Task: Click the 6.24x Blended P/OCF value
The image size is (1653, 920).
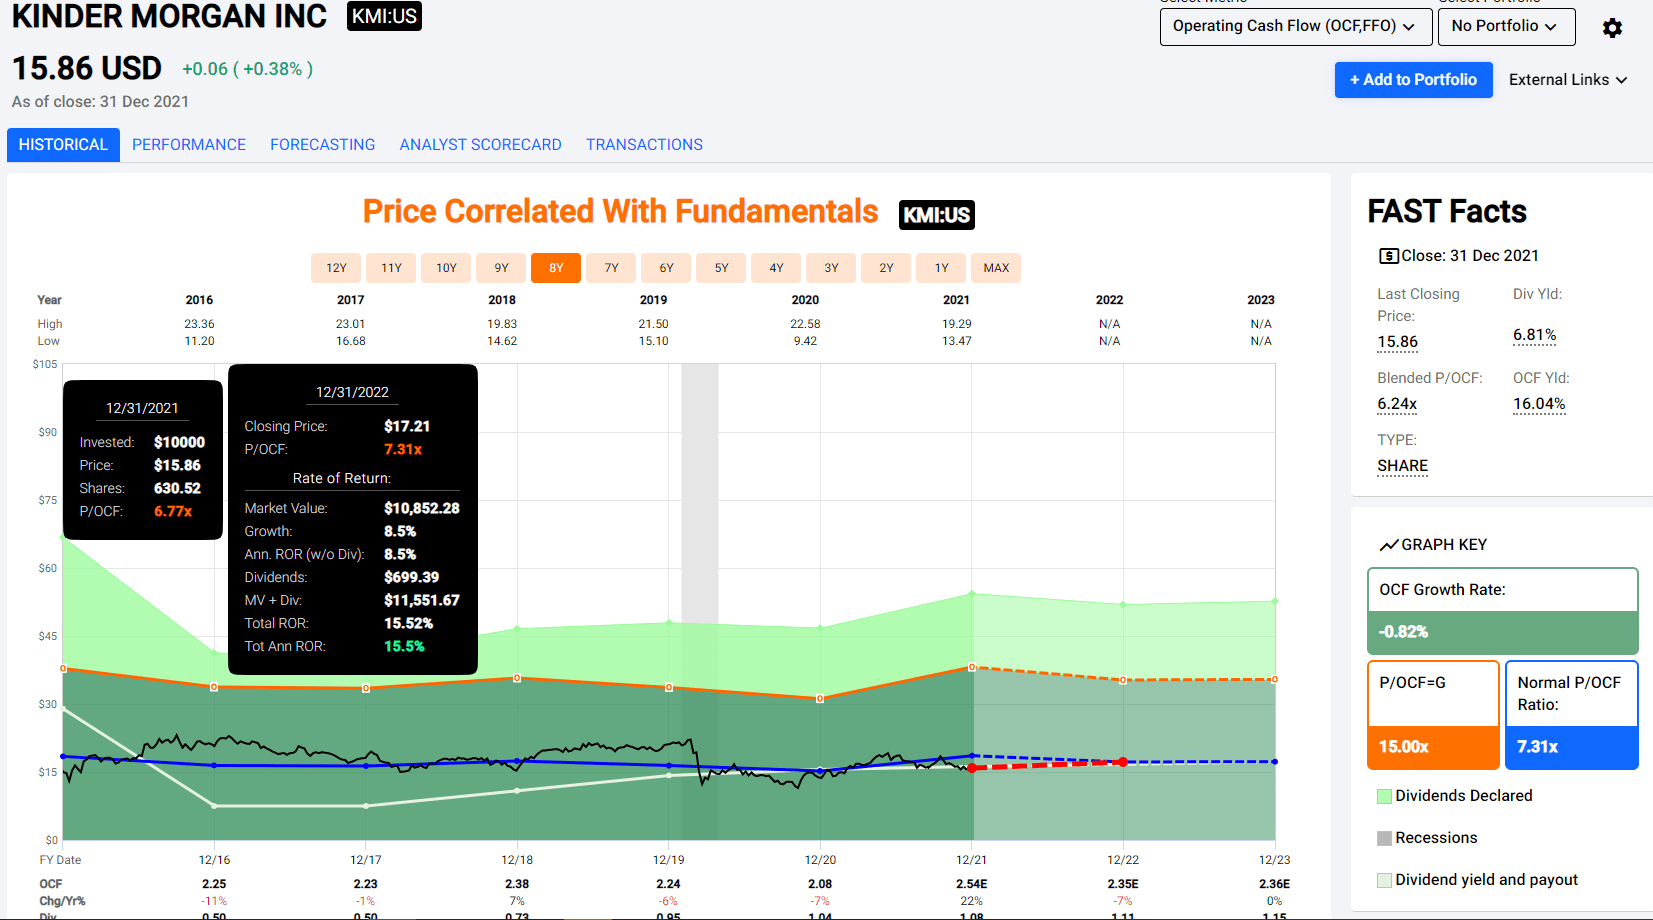Action: (x=1397, y=404)
